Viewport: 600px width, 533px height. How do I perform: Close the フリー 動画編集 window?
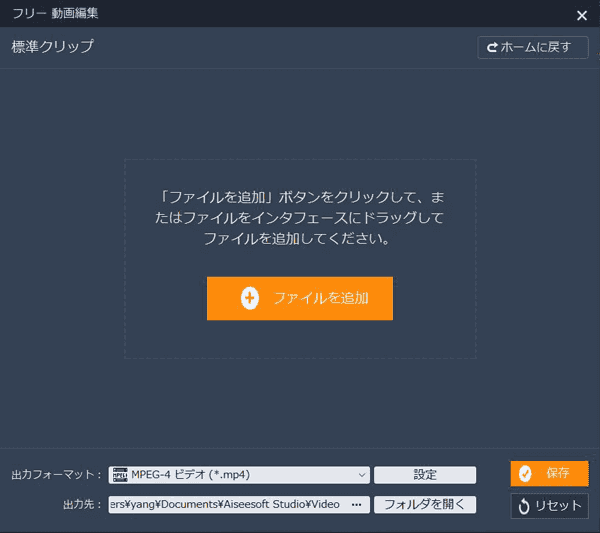coord(582,15)
